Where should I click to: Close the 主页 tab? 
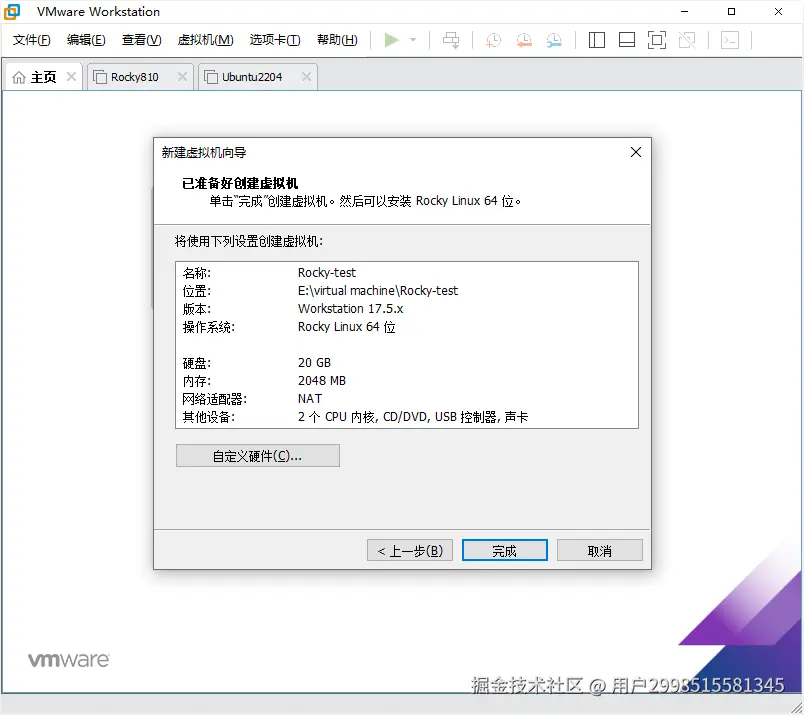(71, 77)
